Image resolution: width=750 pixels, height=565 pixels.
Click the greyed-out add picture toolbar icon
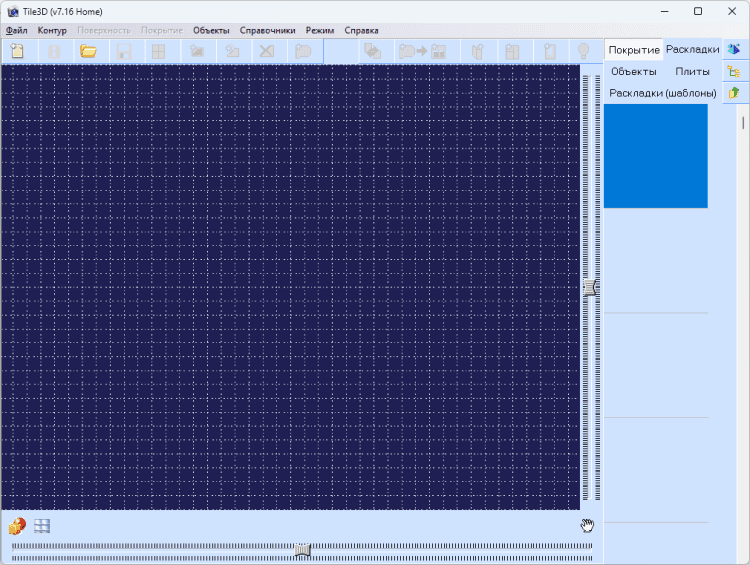[x=197, y=51]
